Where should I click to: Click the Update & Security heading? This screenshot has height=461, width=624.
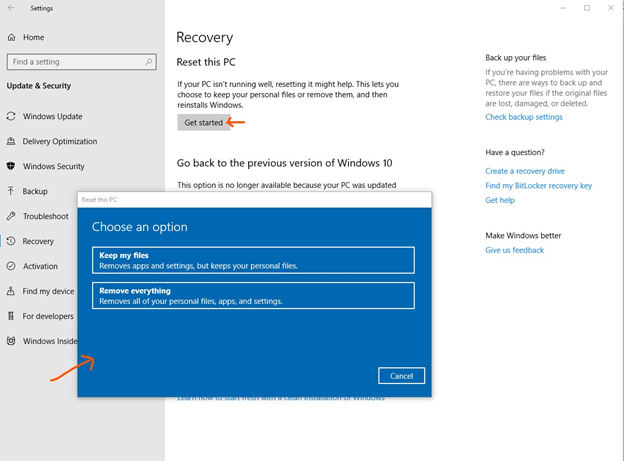tap(39, 86)
